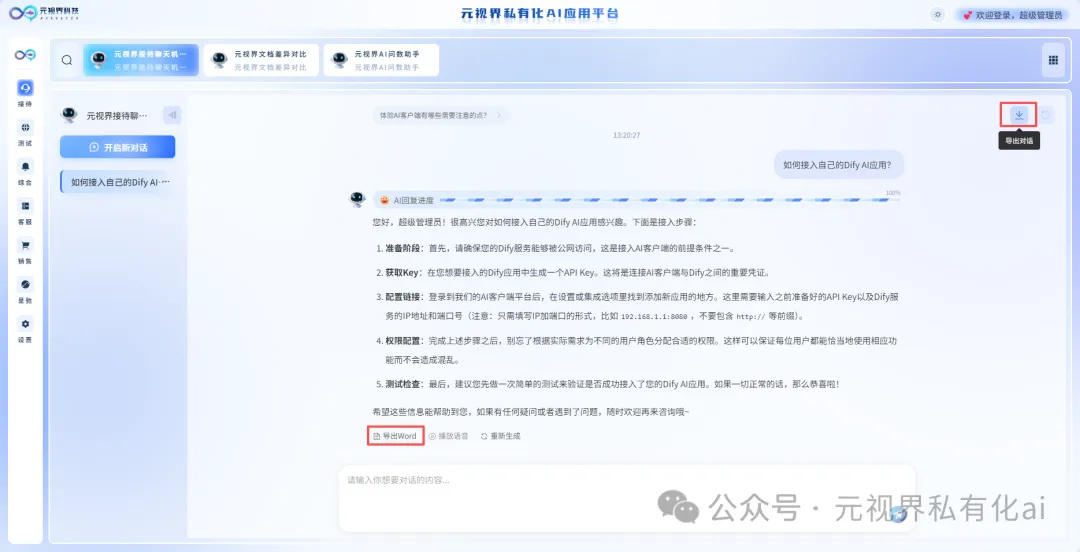This screenshot has height=552, width=1080.
Task: Open the 星驰 section in the sidebar
Action: point(25,290)
